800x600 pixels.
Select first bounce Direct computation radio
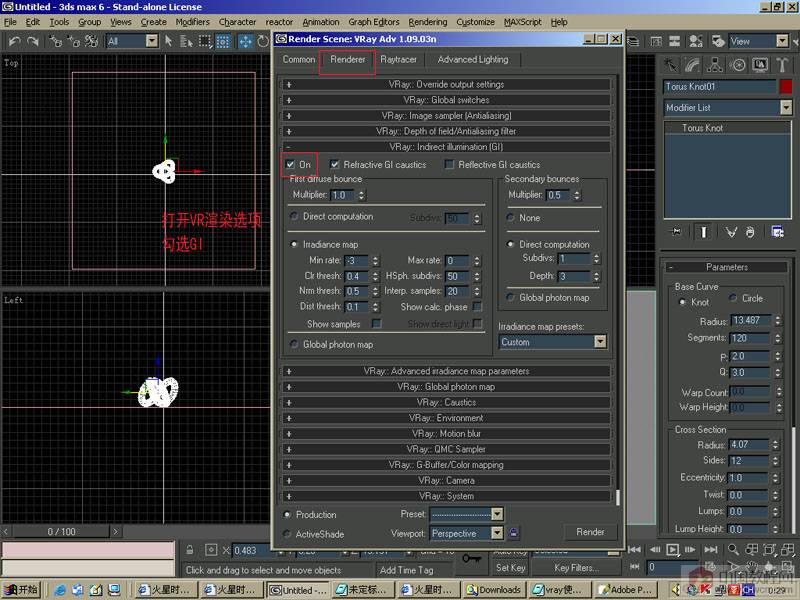(x=294, y=216)
